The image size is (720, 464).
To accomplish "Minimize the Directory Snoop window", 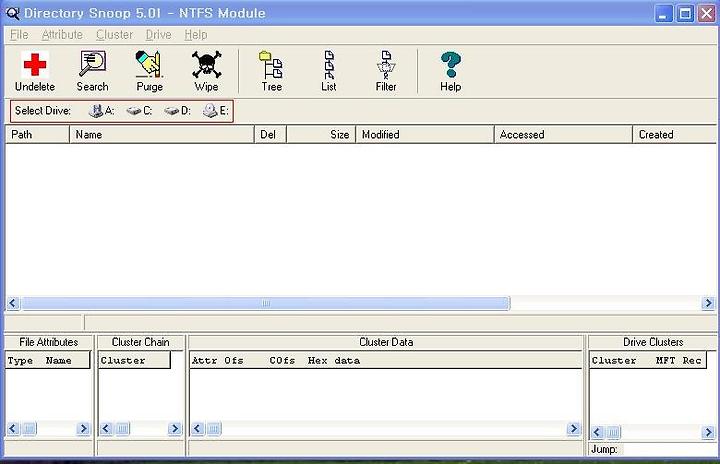I will coord(664,14).
